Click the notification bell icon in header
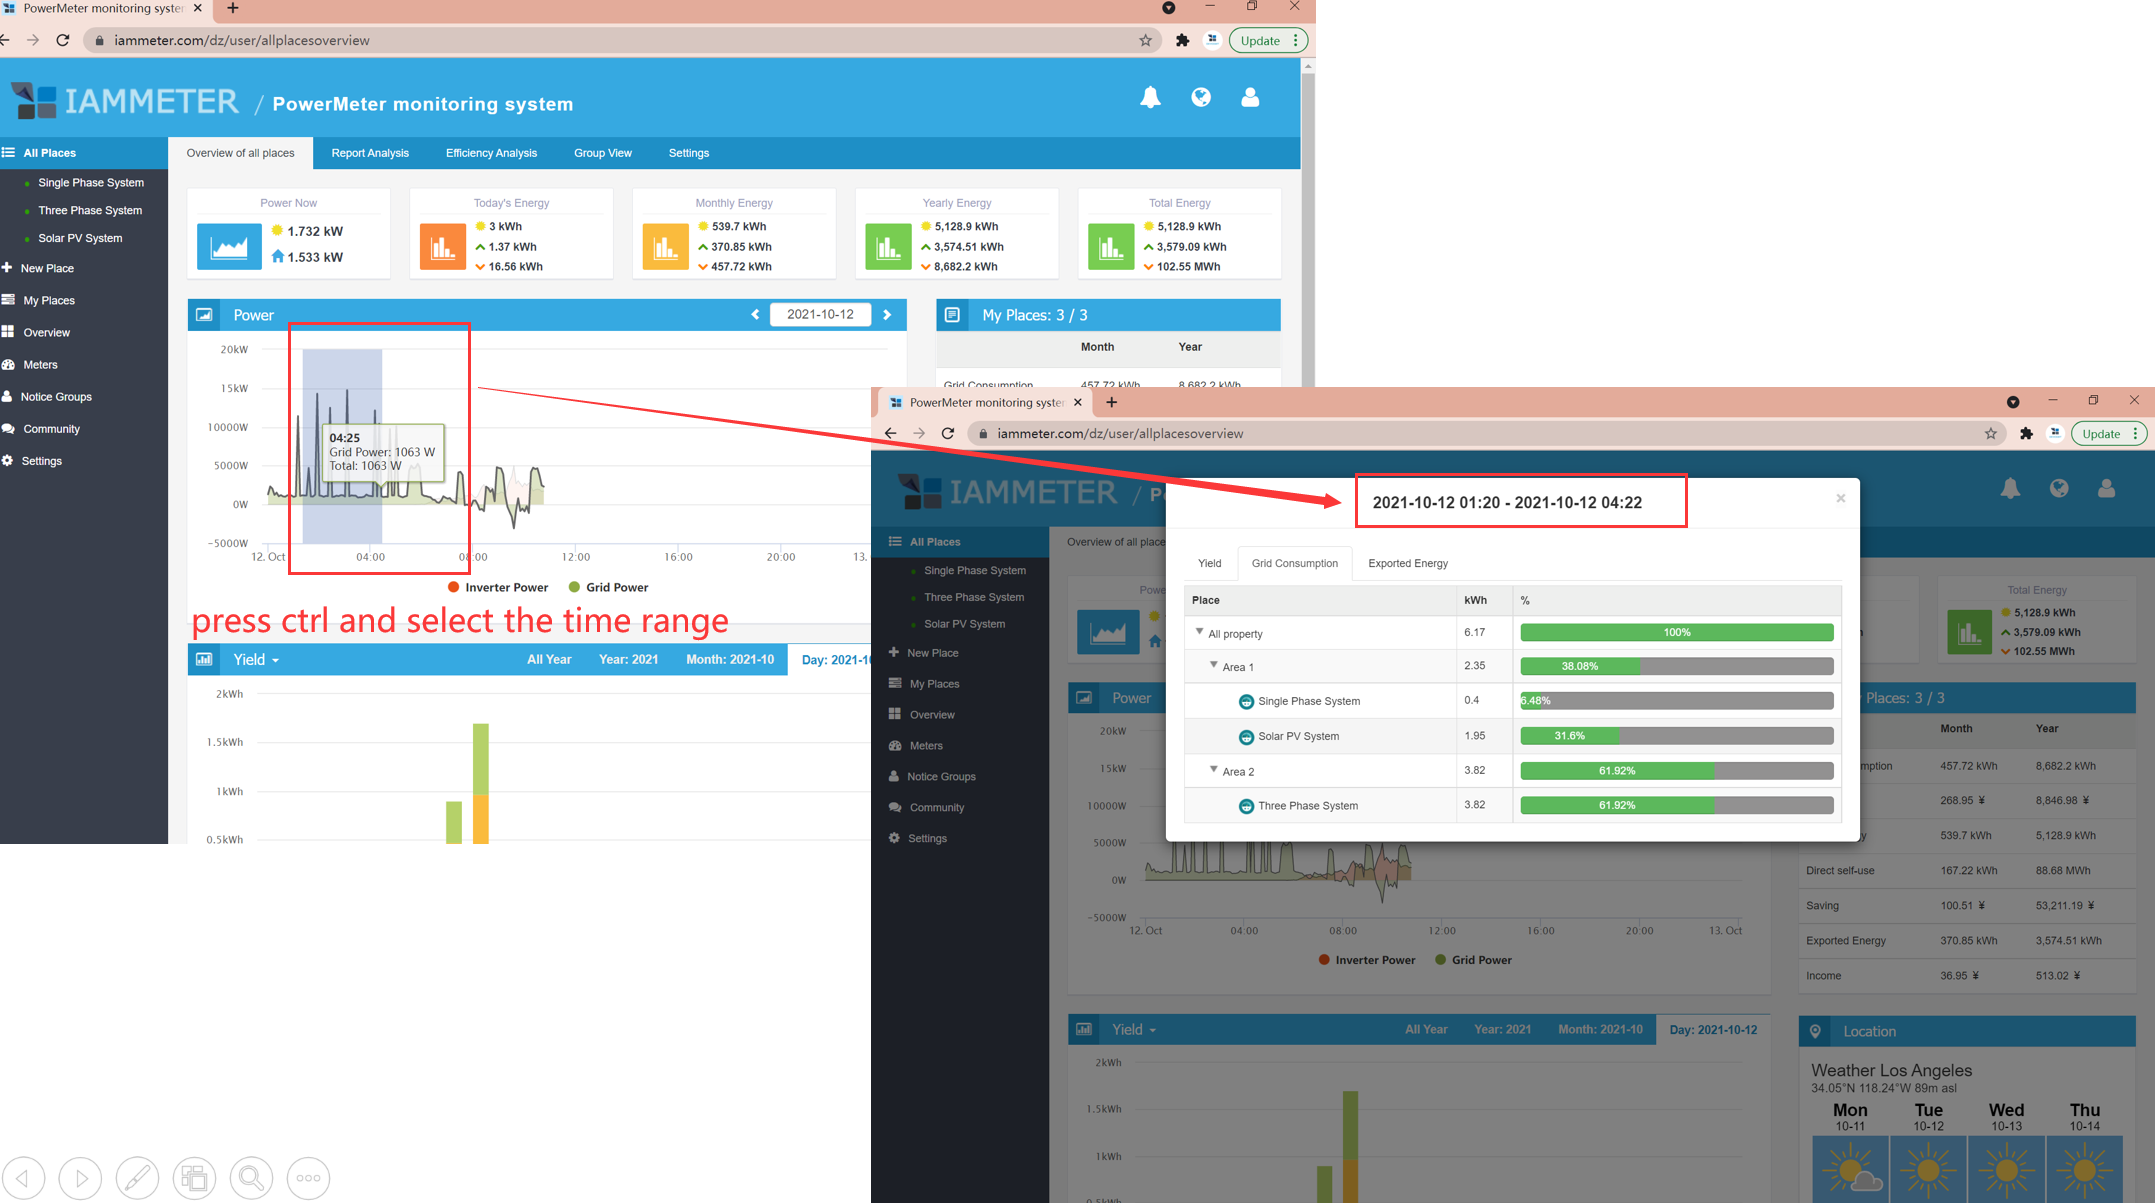The image size is (2155, 1203). pyautogui.click(x=1150, y=97)
